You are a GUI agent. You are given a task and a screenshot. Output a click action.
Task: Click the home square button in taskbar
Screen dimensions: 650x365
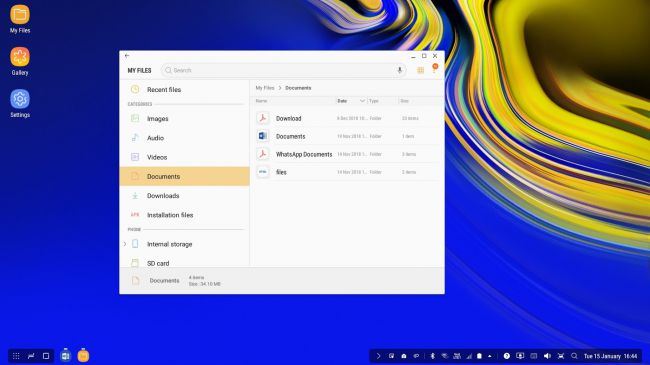click(46, 356)
